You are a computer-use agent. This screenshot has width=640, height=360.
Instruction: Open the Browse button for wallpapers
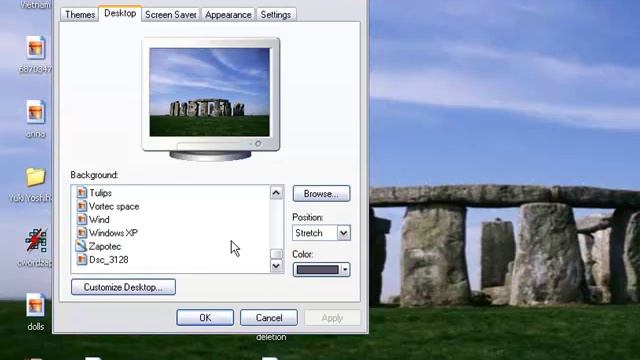coord(321,193)
